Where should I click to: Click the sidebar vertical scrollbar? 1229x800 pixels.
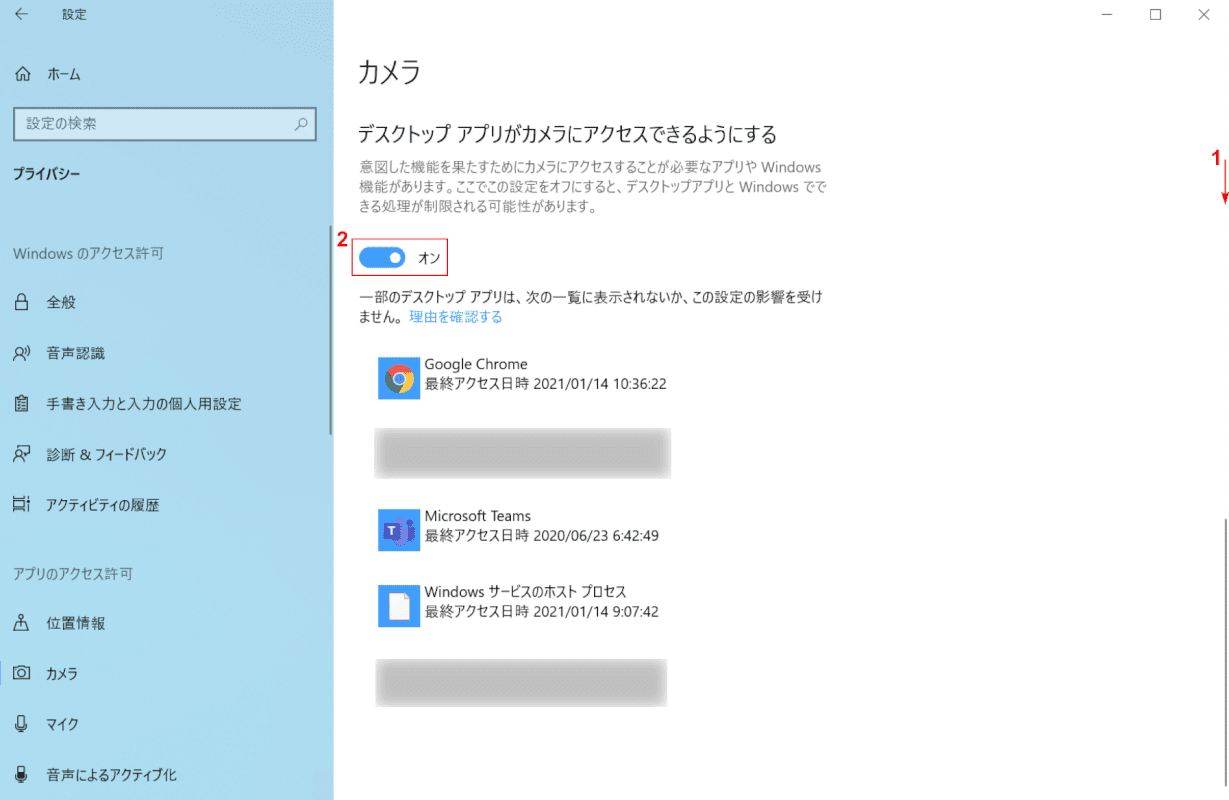click(x=330, y=331)
